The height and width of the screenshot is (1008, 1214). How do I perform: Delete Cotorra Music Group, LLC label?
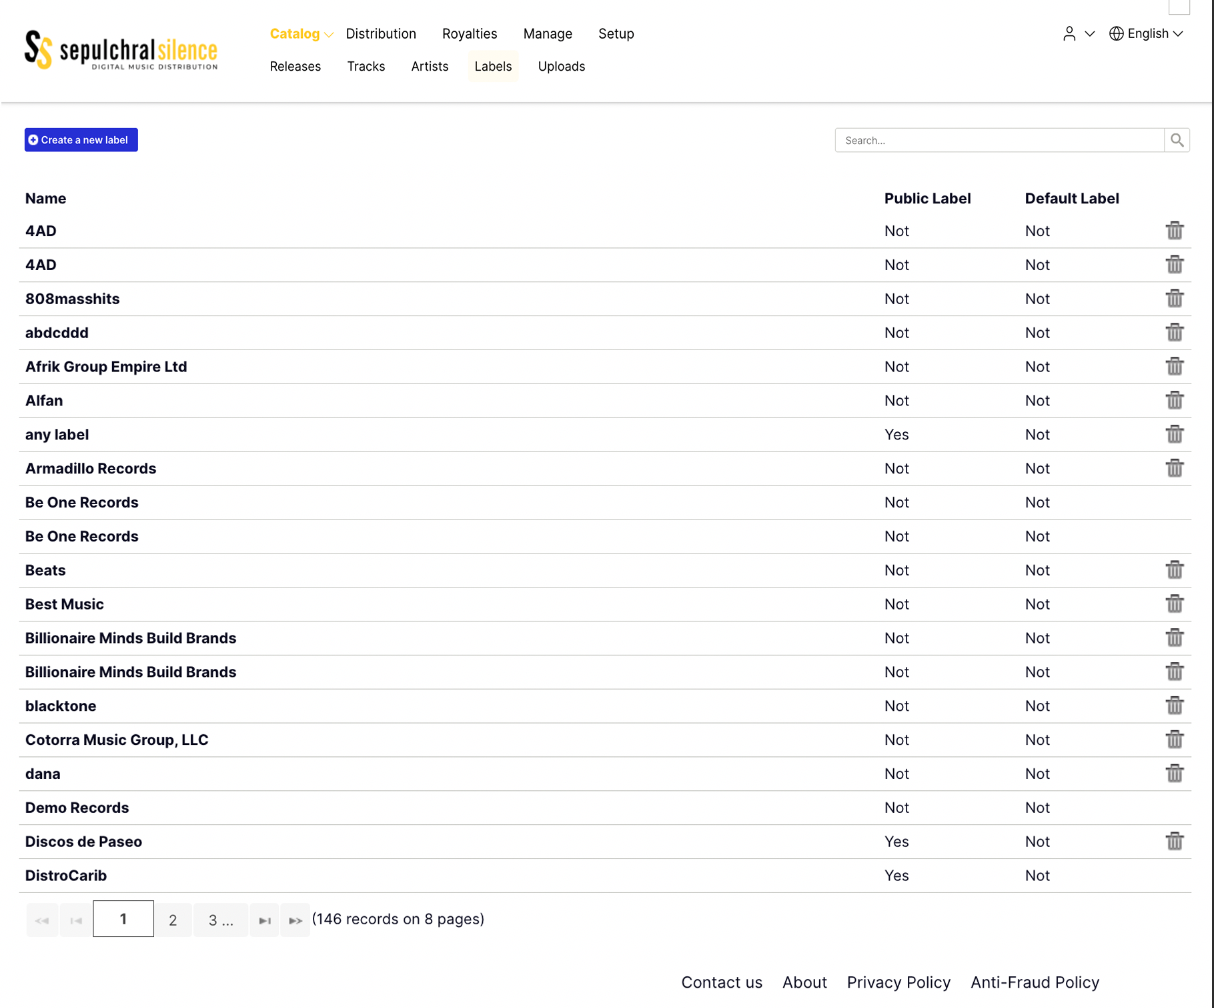click(x=1174, y=740)
